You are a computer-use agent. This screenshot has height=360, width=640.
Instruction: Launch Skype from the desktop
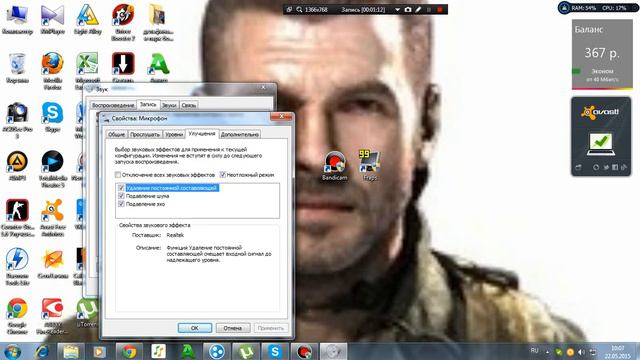coord(53,117)
